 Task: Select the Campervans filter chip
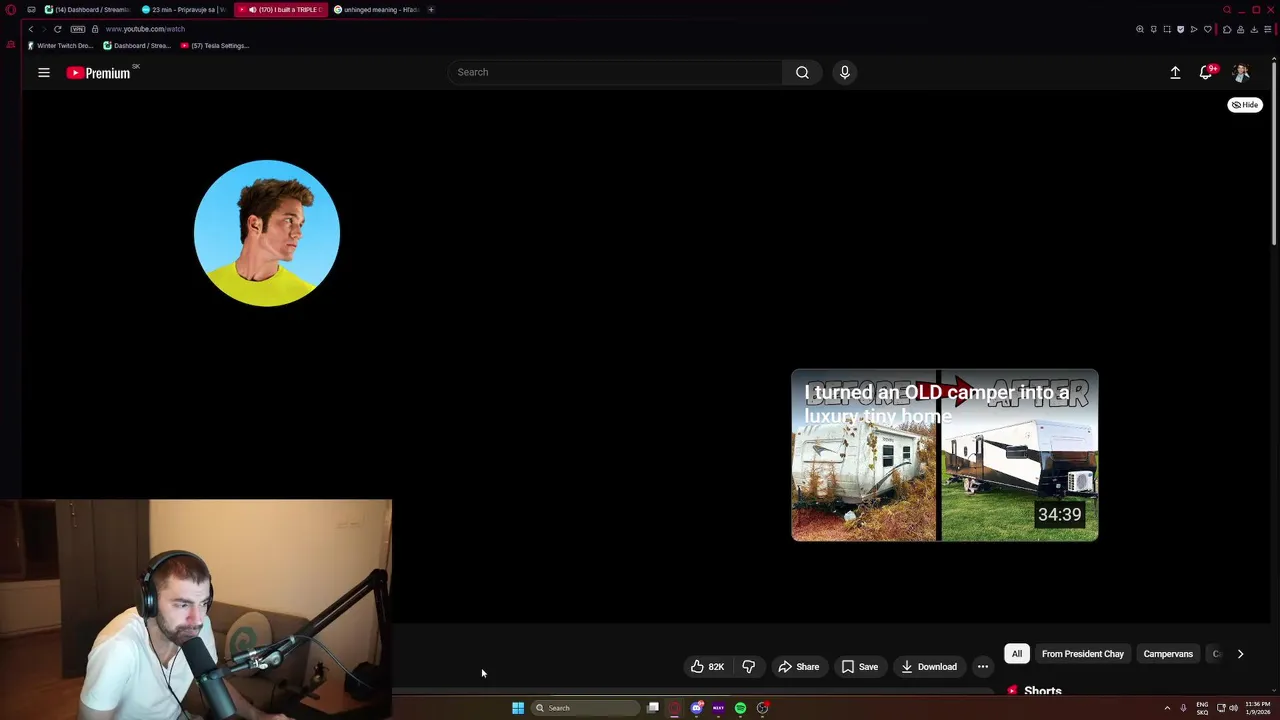[1168, 654]
